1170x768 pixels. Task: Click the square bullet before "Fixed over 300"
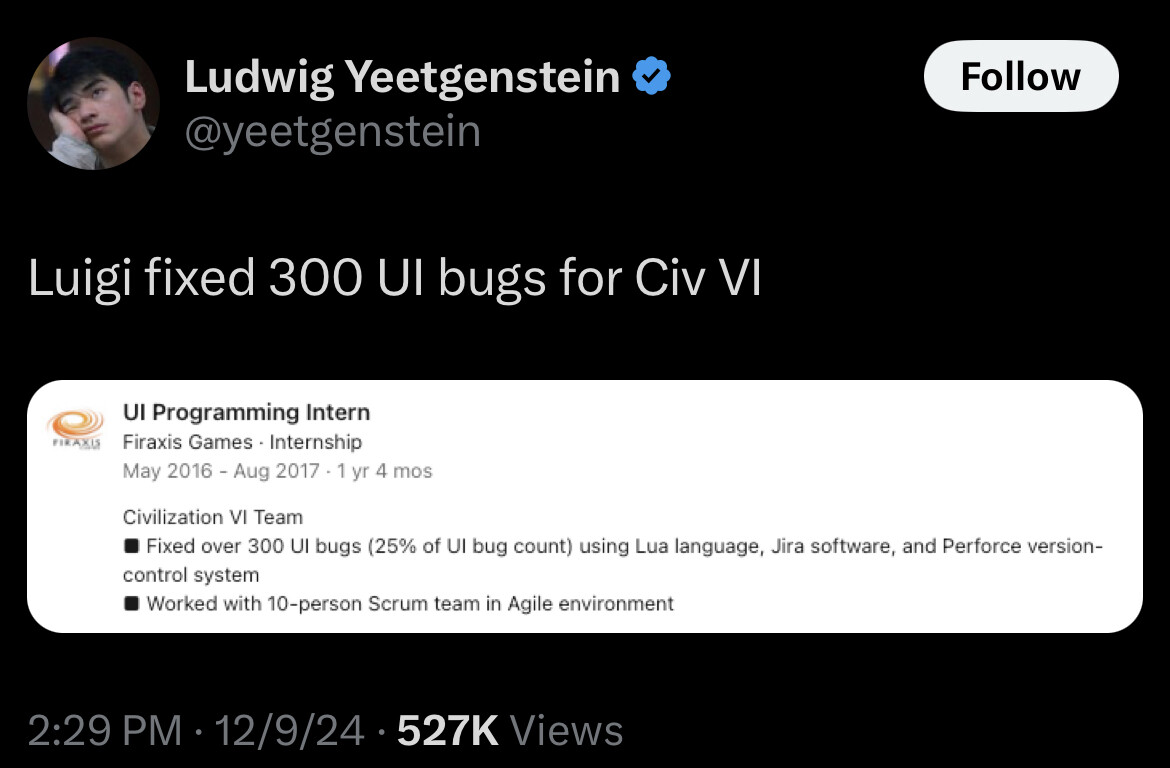coord(131,547)
